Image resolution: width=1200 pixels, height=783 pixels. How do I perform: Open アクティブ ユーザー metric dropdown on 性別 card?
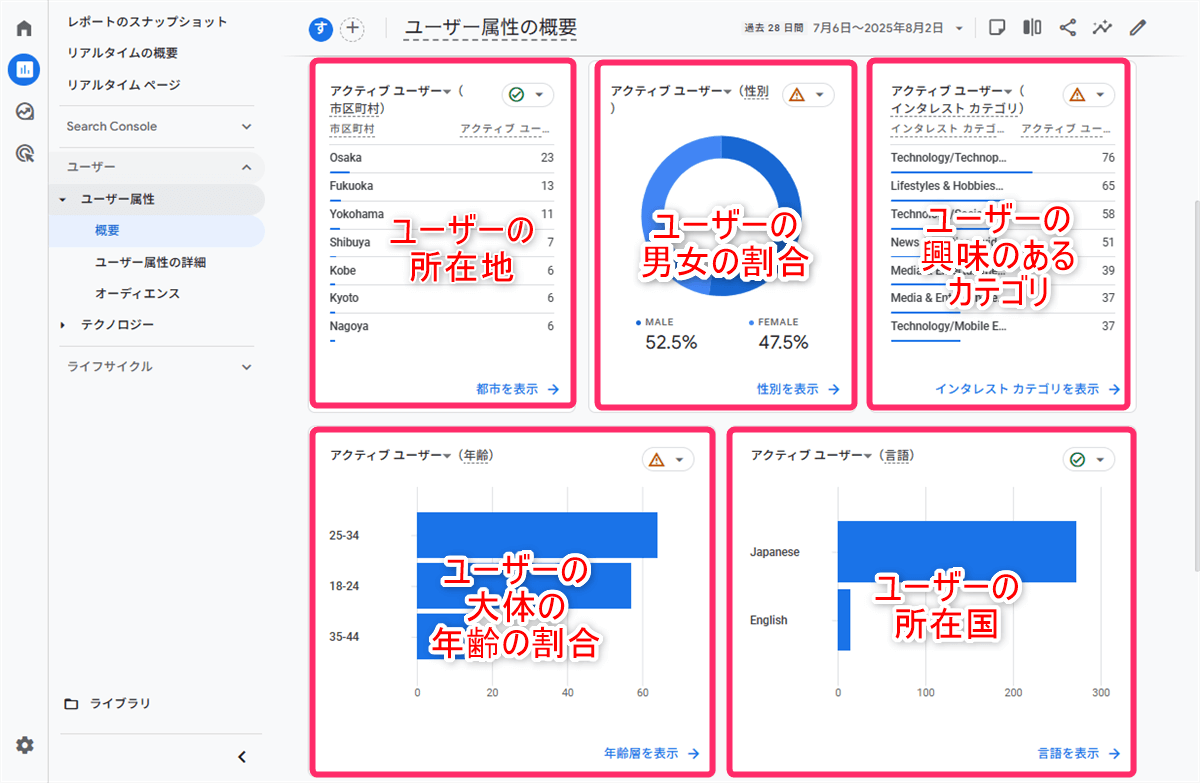671,91
